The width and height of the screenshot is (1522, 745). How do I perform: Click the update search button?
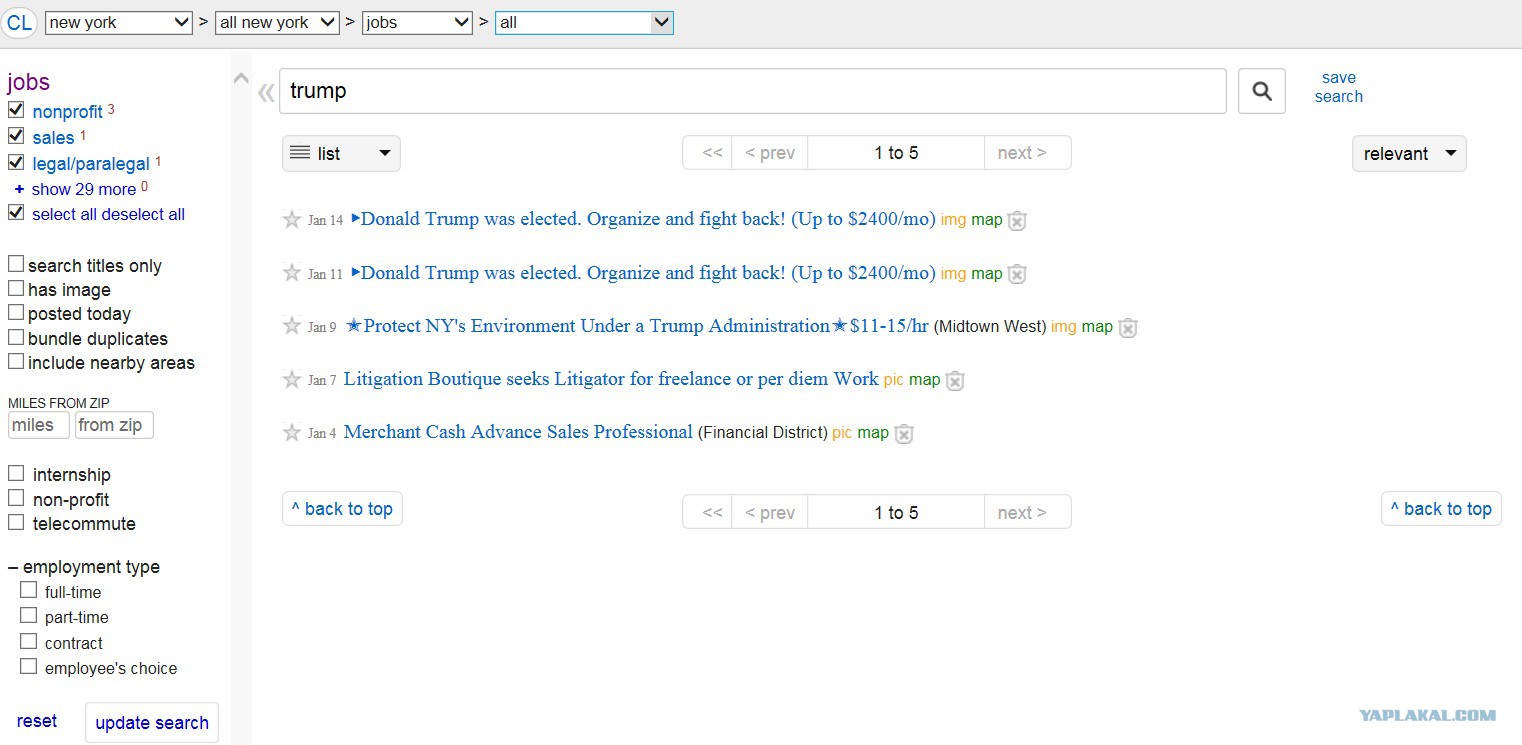click(x=152, y=723)
